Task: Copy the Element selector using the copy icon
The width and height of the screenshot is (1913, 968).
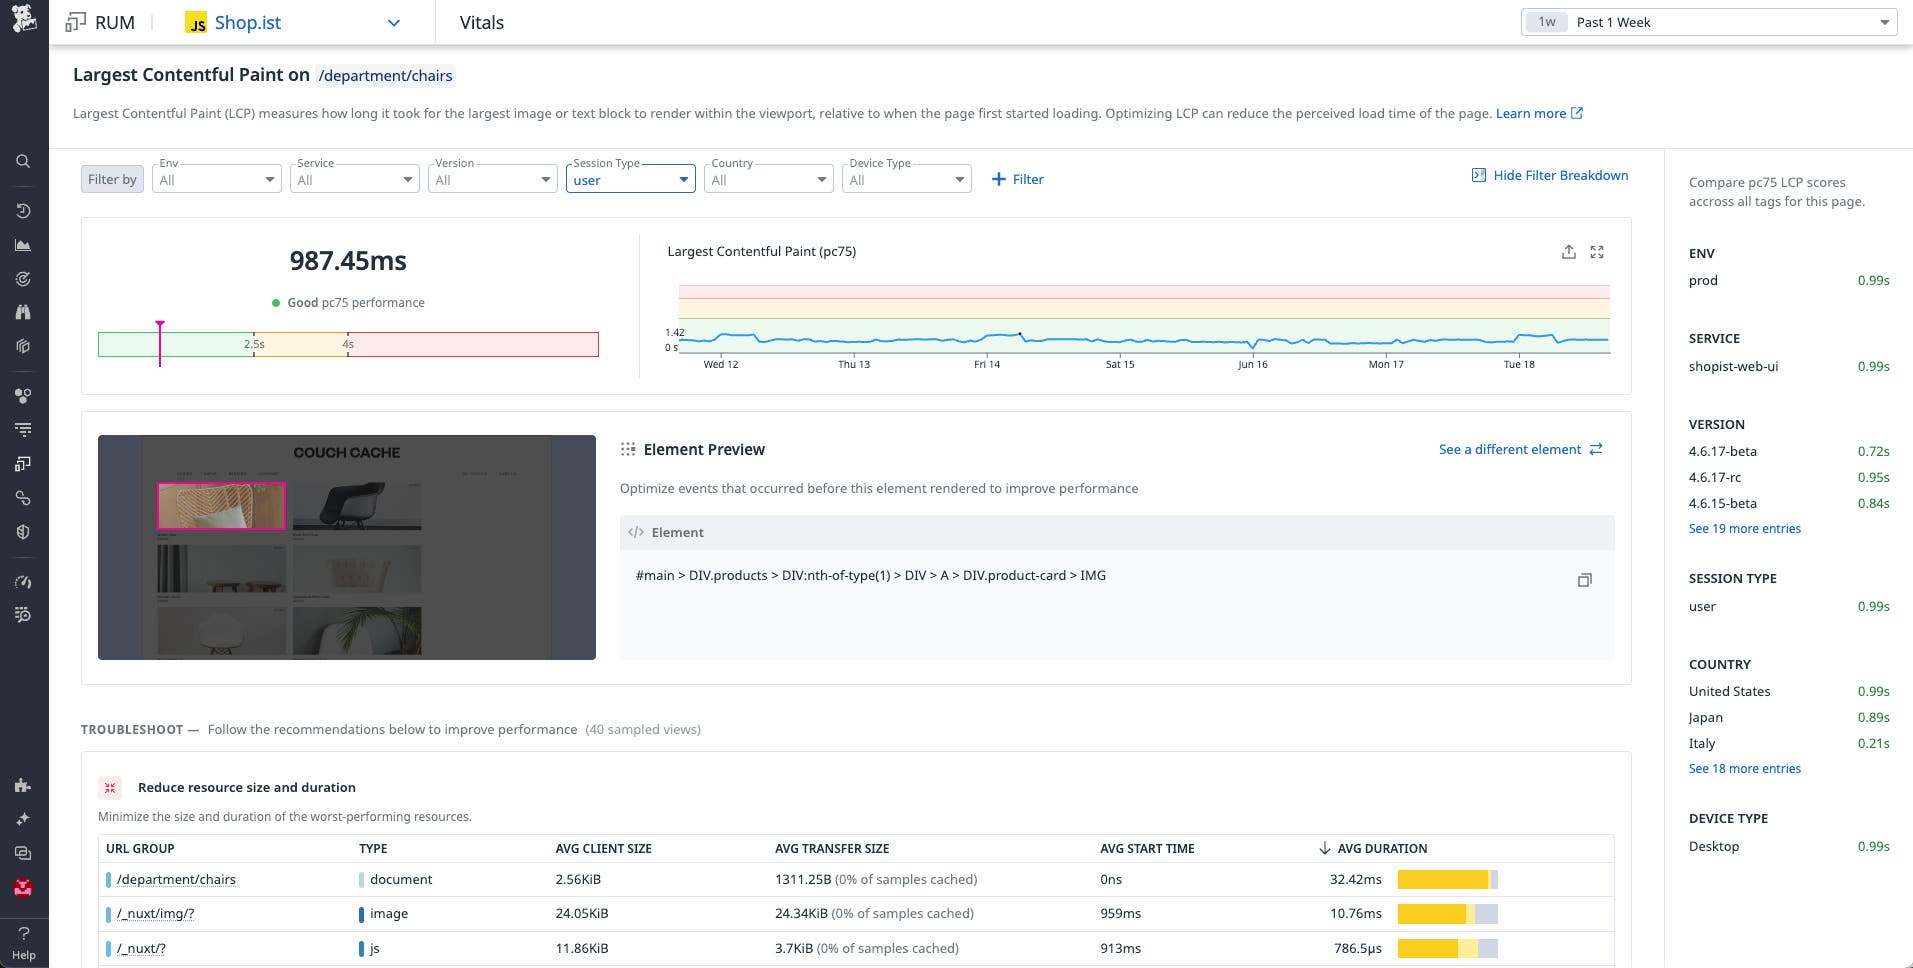Action: pos(1584,580)
